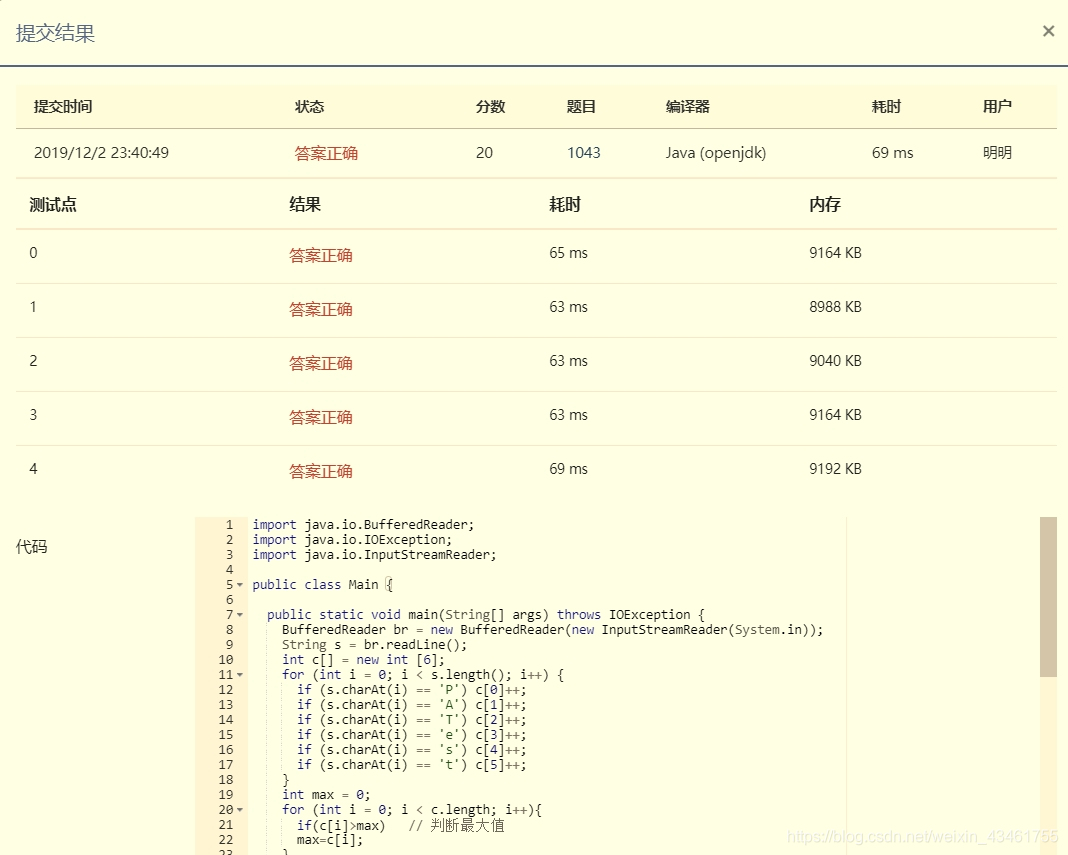Collapse the for-loop fold at line 11
The height and width of the screenshot is (855, 1068).
240,675
